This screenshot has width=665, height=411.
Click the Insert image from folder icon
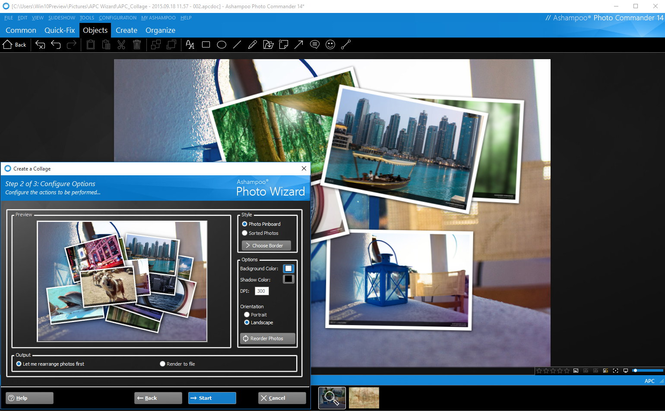(x=268, y=45)
